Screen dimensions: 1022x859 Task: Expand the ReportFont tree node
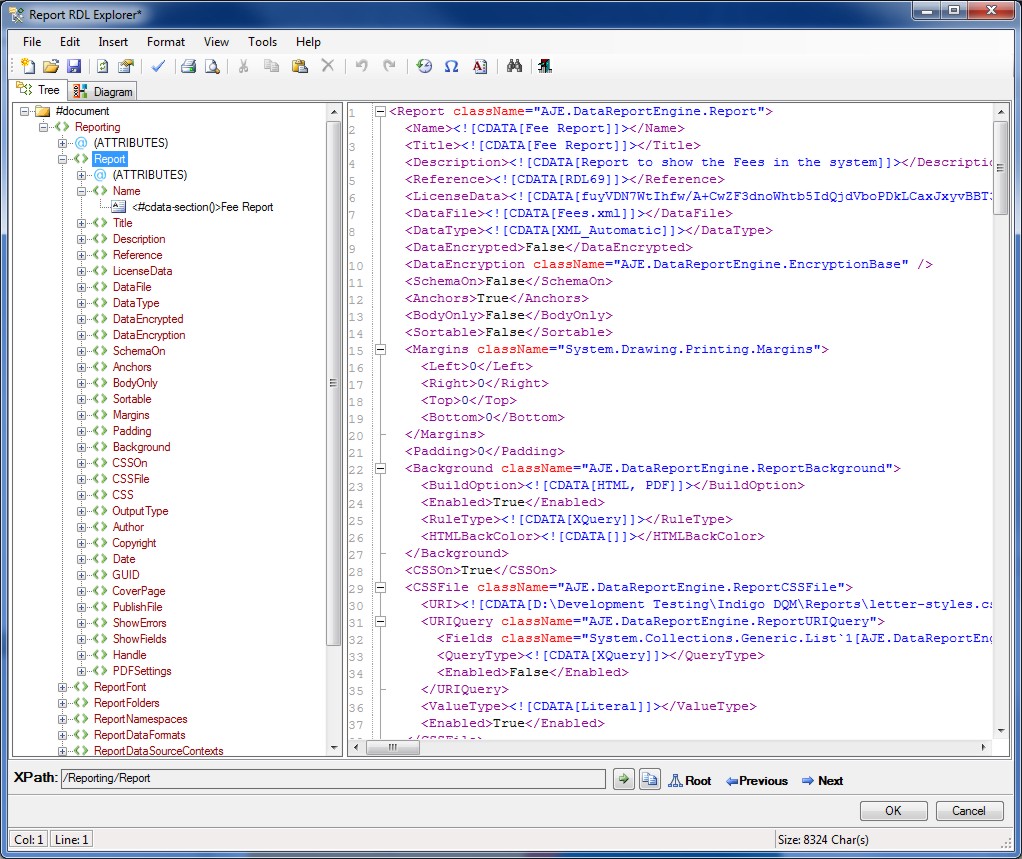tap(63, 687)
